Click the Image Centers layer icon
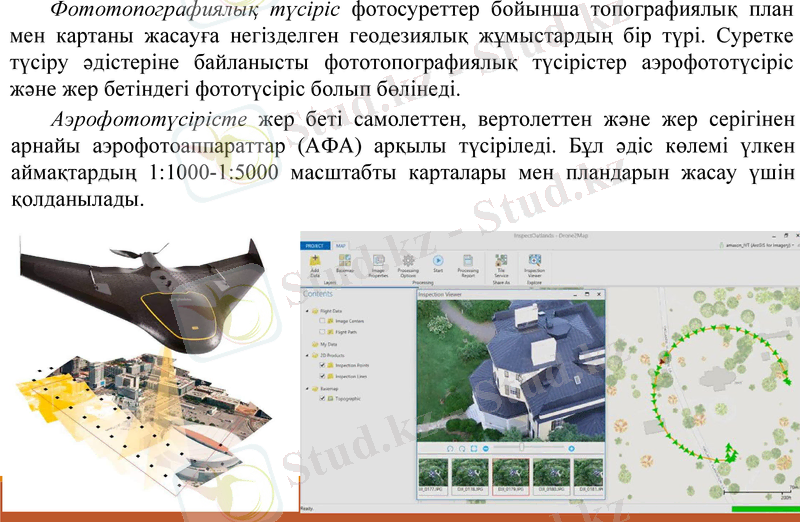This screenshot has height=522, width=800. click(x=331, y=321)
